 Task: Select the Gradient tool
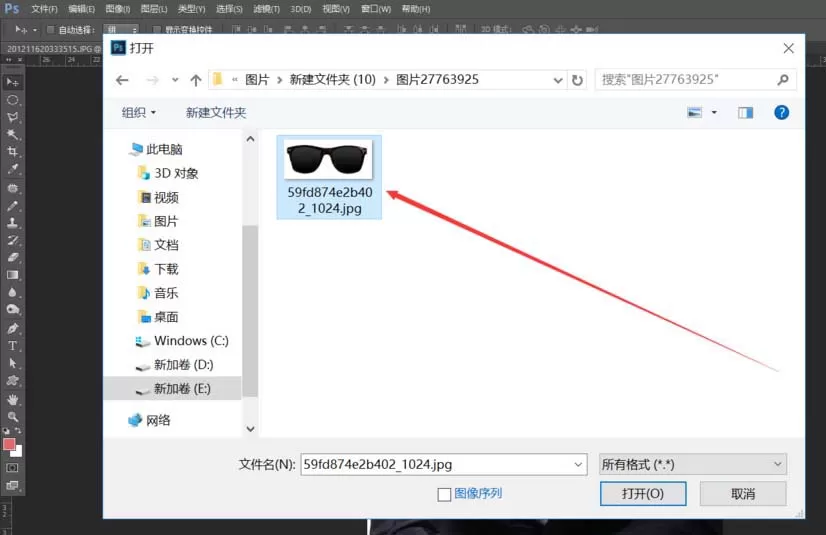pos(12,275)
